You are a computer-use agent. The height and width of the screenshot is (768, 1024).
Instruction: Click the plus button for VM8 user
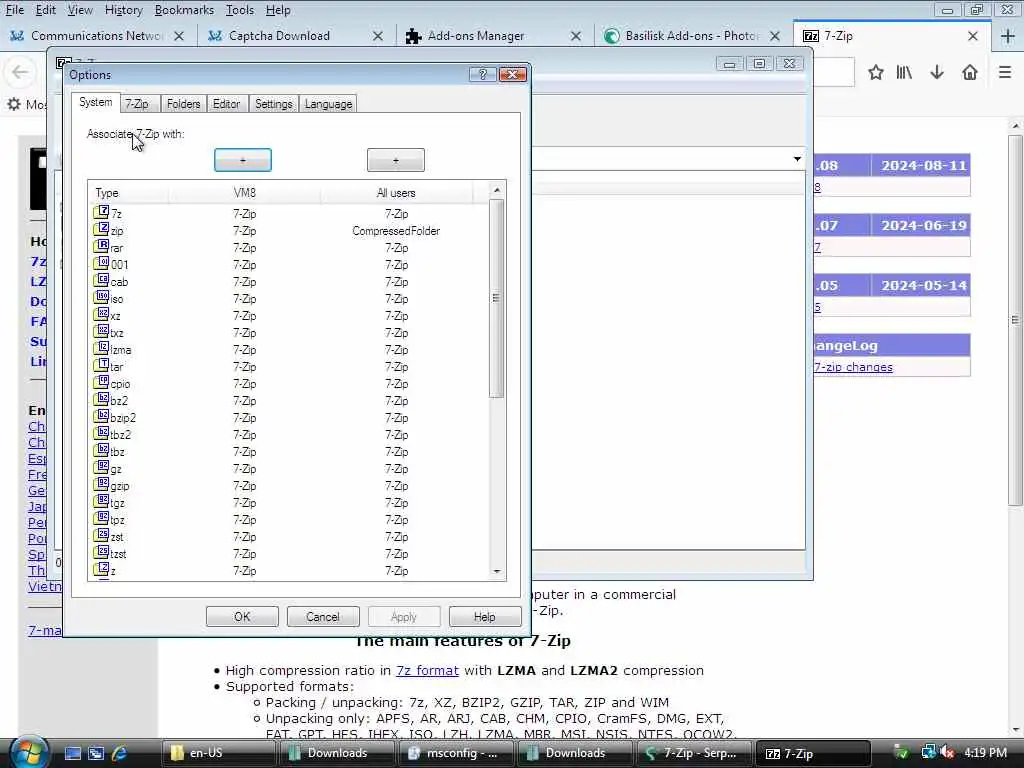point(243,160)
